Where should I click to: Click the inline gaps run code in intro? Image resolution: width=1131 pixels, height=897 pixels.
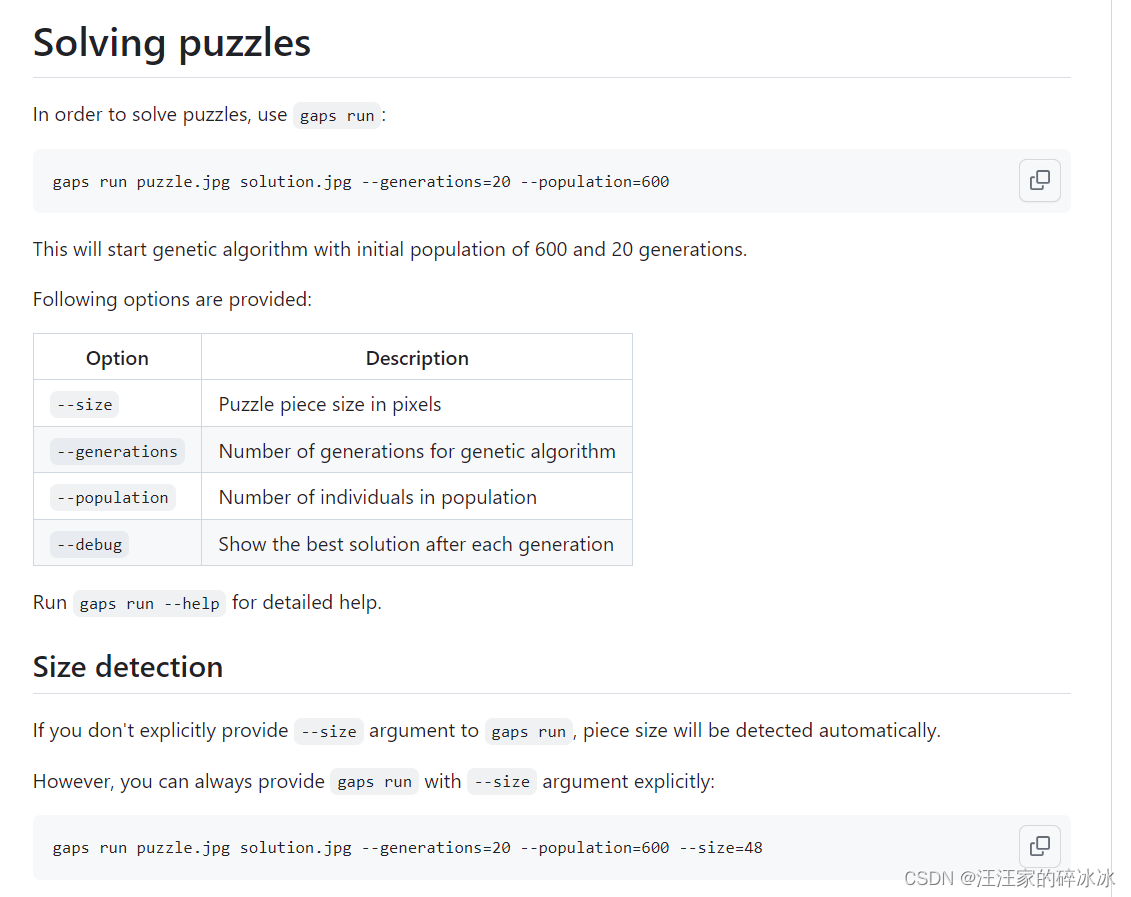click(337, 115)
